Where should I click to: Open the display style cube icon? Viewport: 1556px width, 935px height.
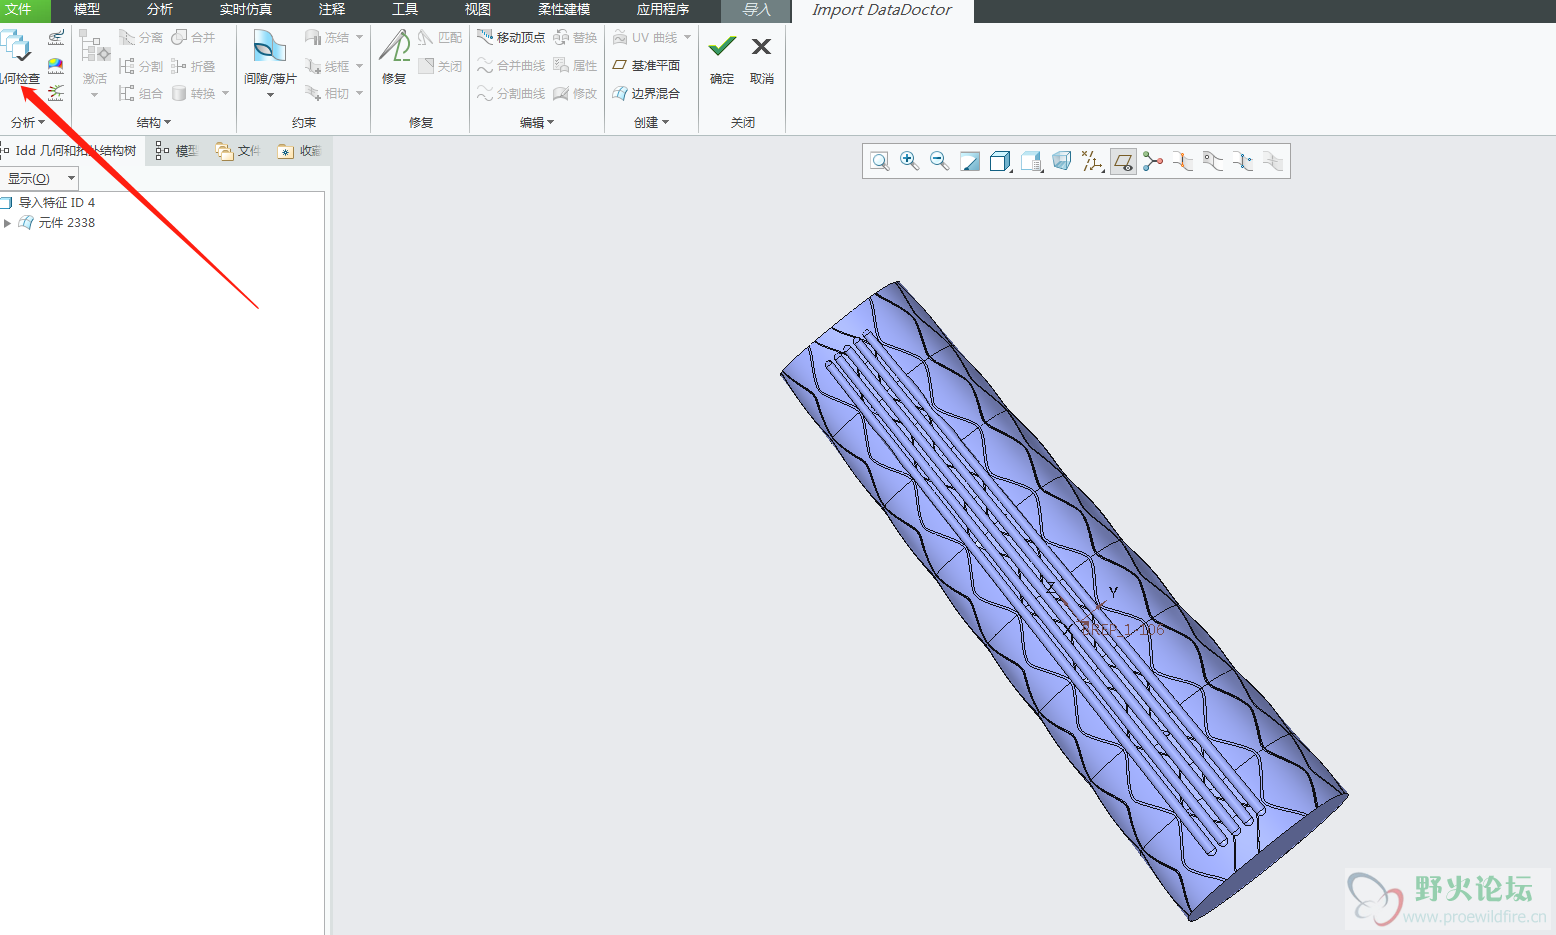point(1000,161)
